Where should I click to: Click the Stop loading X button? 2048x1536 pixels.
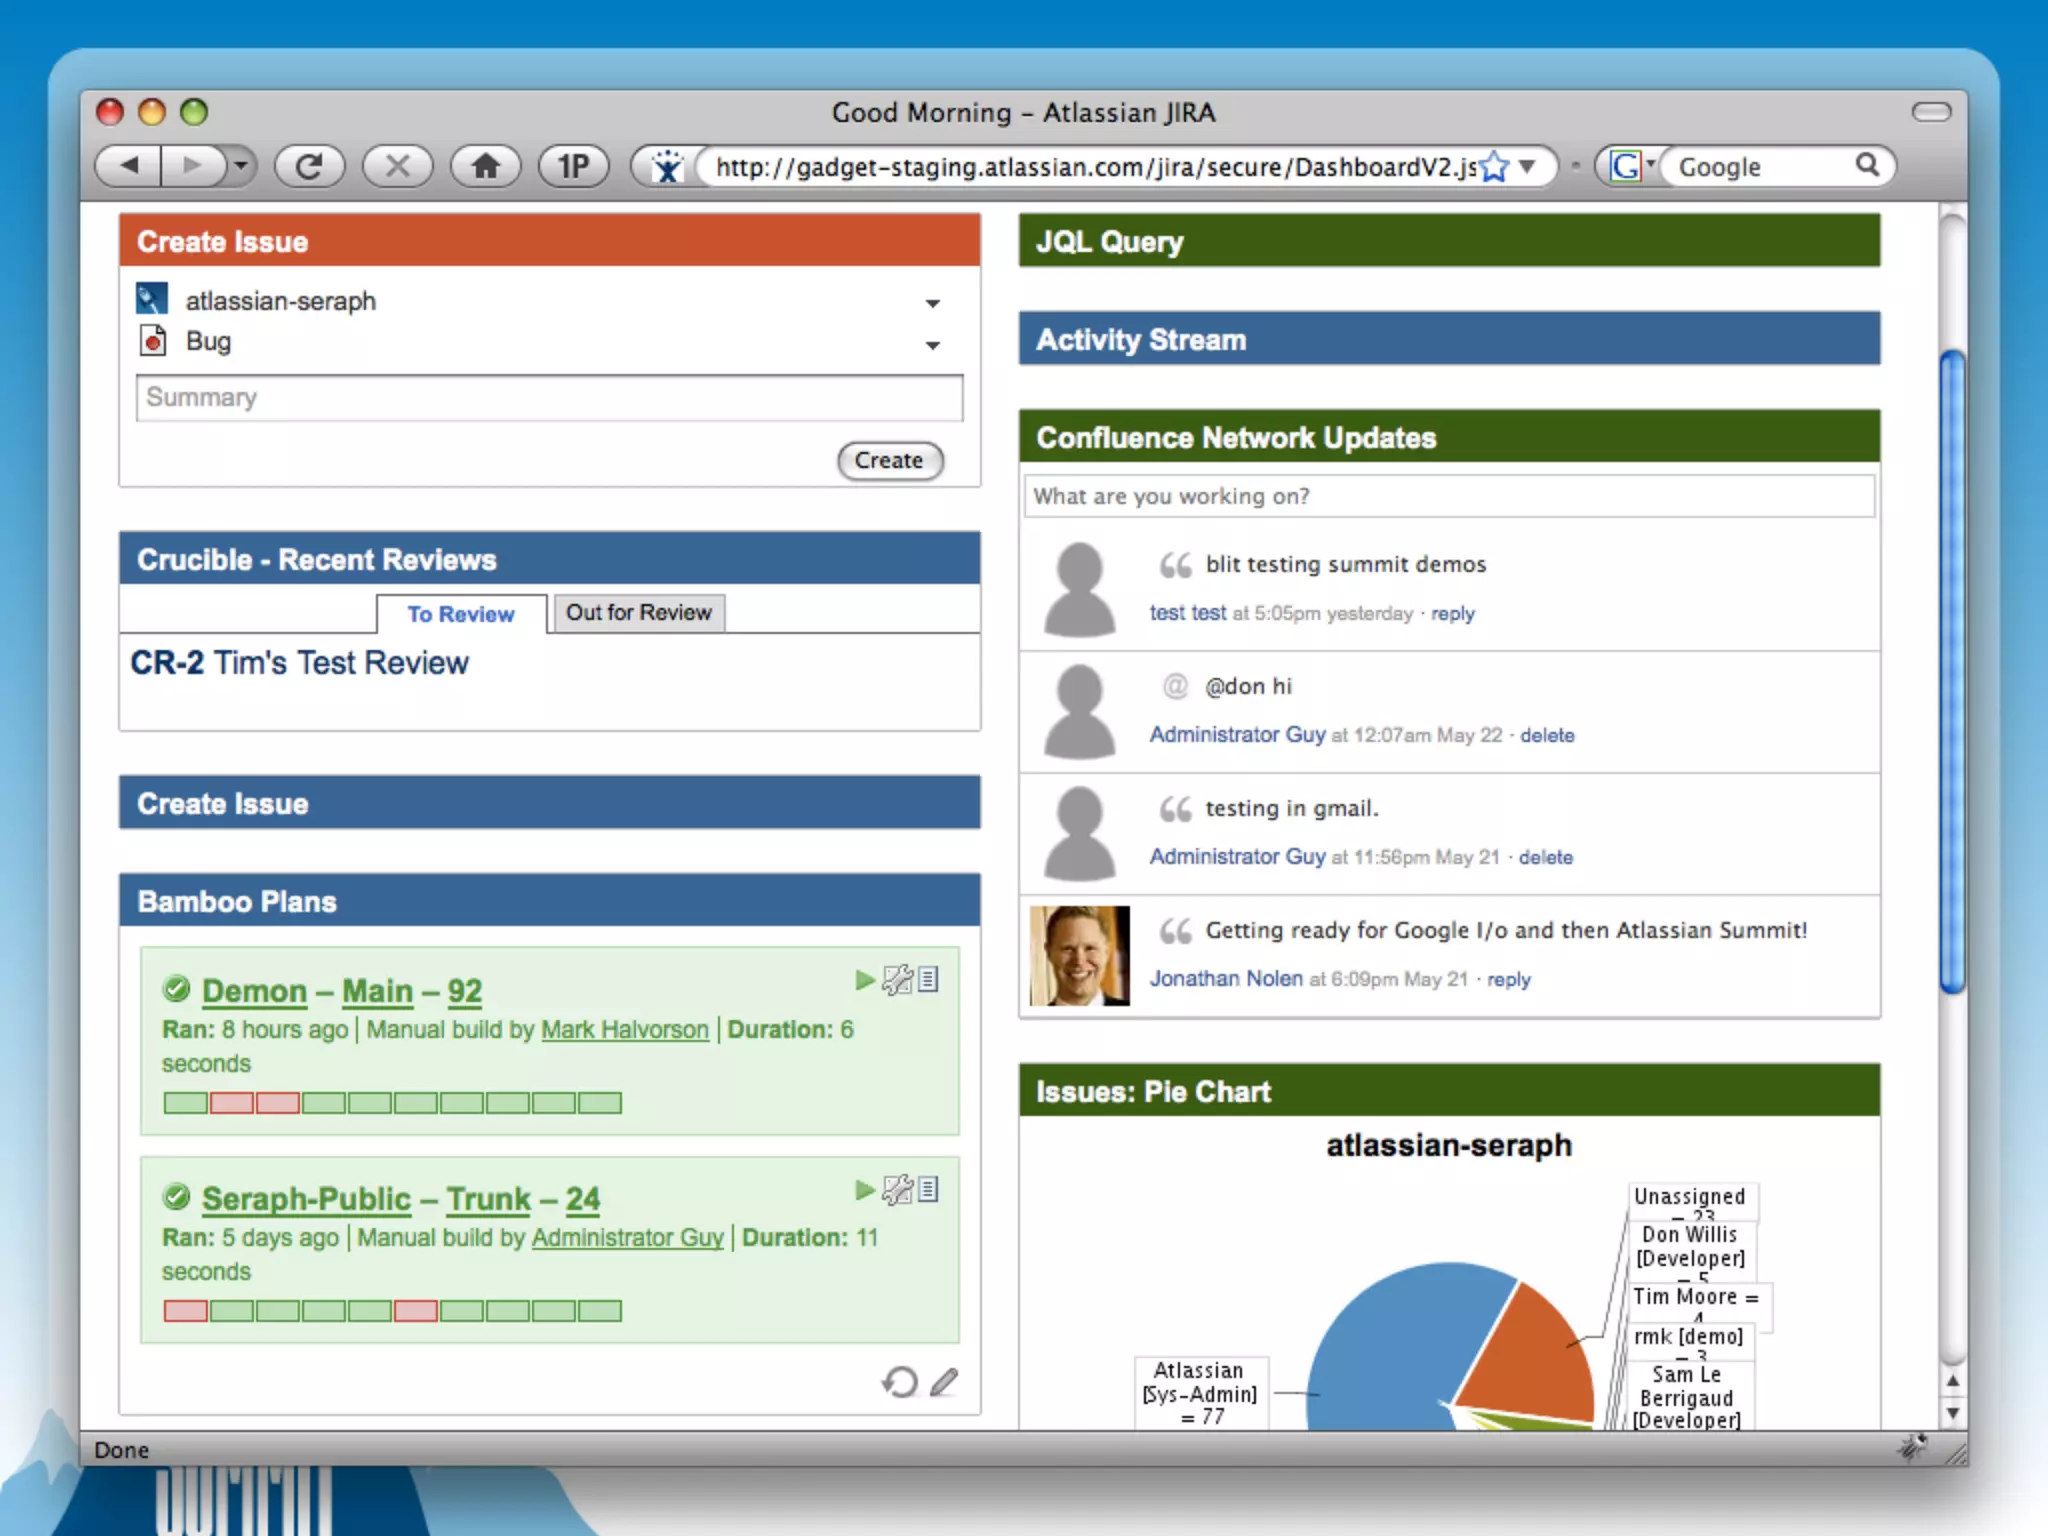(x=397, y=166)
